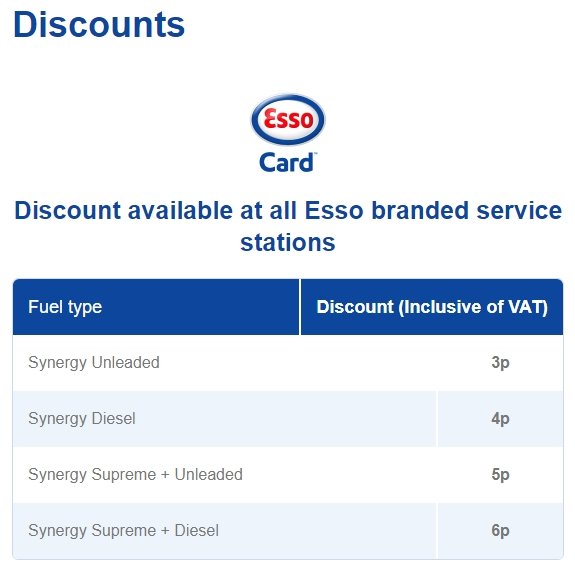This screenshot has height=566, width=575.
Task: Click the Esso oval logo
Action: pos(288,120)
